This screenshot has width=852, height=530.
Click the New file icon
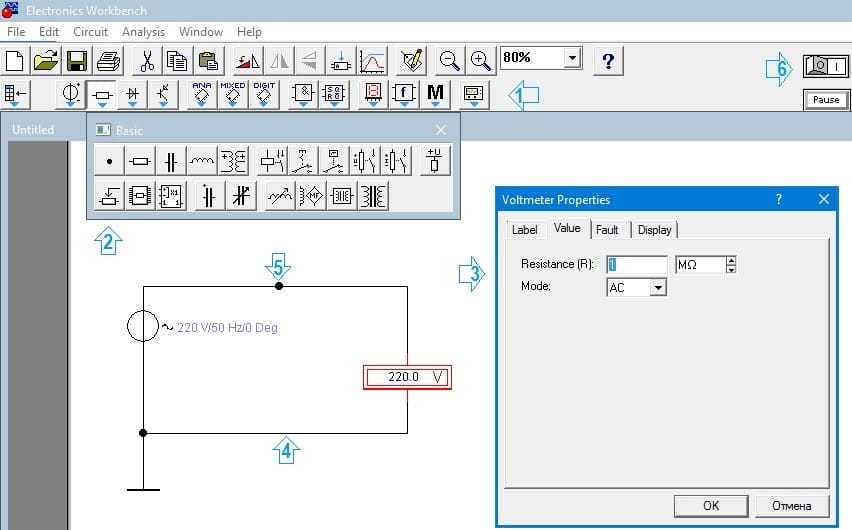[x=15, y=61]
